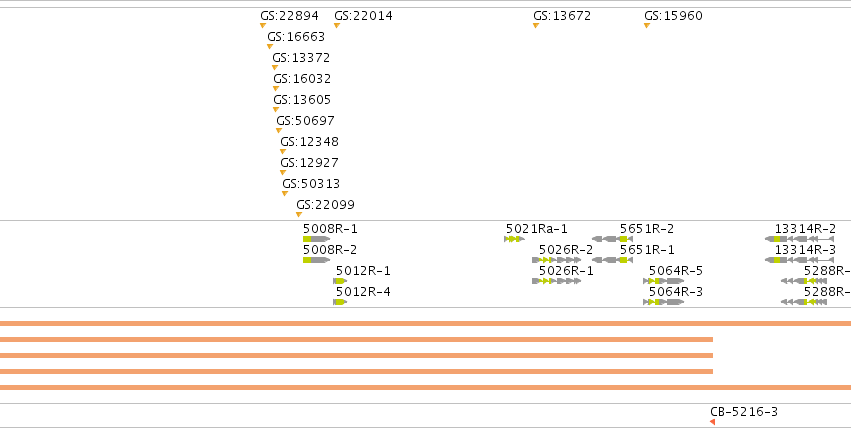Click the 5012R-4 transcript name
851x428 pixels.
coord(363,292)
